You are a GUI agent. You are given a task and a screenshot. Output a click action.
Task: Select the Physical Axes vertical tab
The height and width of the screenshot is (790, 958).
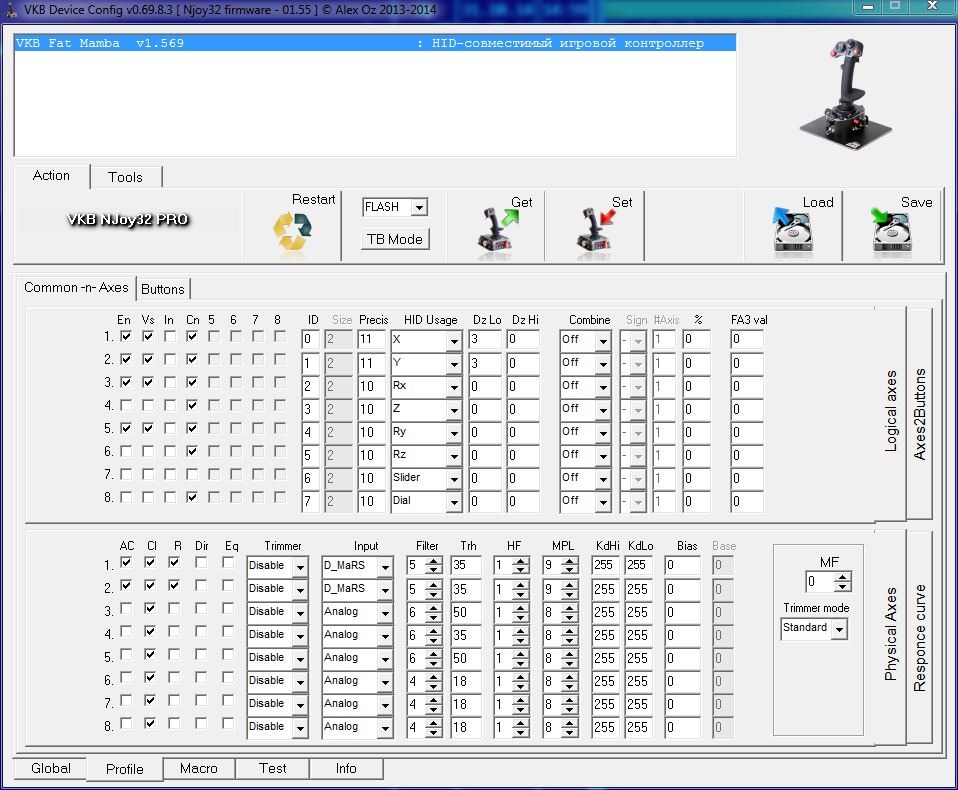891,634
